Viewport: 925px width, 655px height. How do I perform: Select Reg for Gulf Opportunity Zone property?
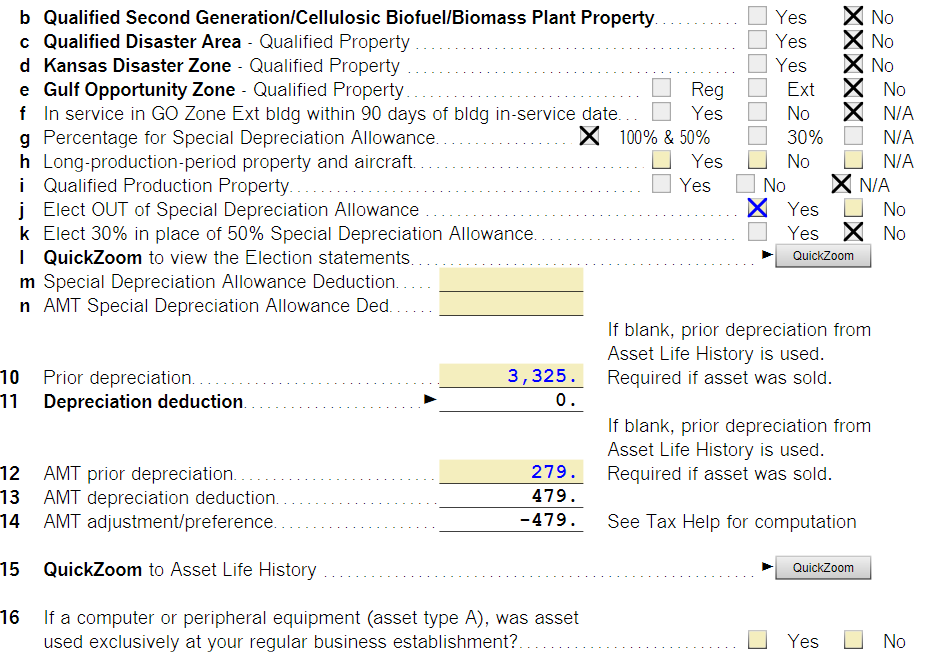(x=662, y=89)
